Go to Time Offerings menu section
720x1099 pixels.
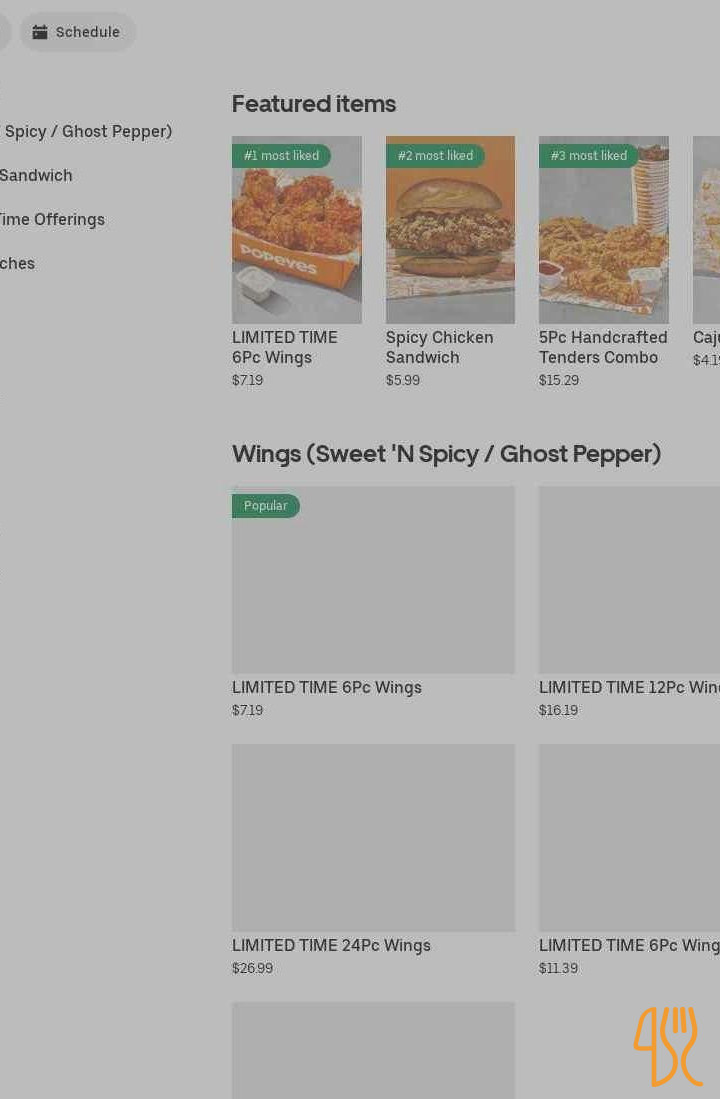(x=52, y=219)
